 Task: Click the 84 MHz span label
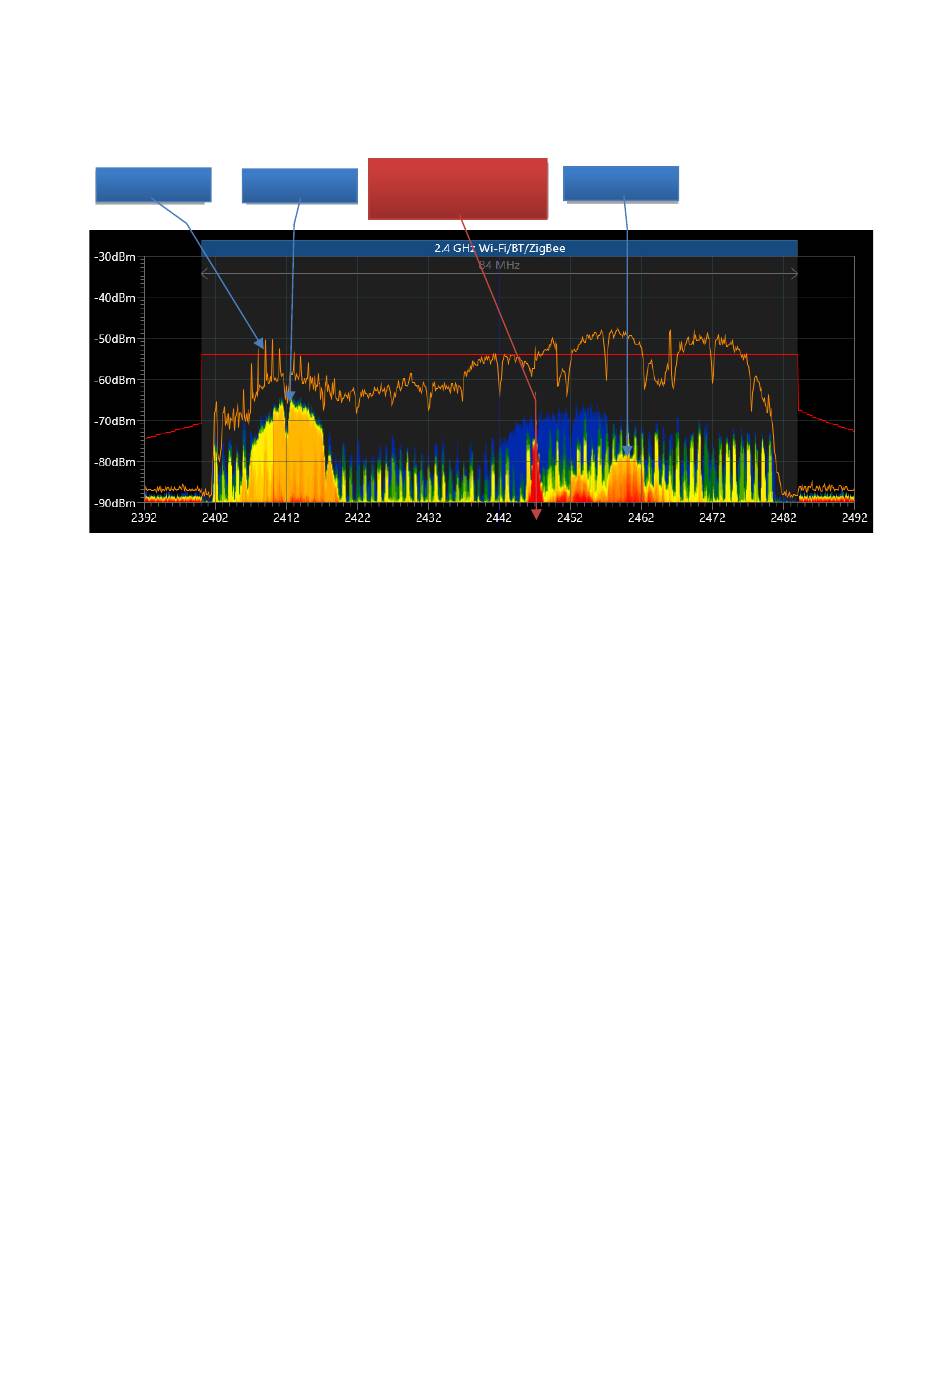499,266
